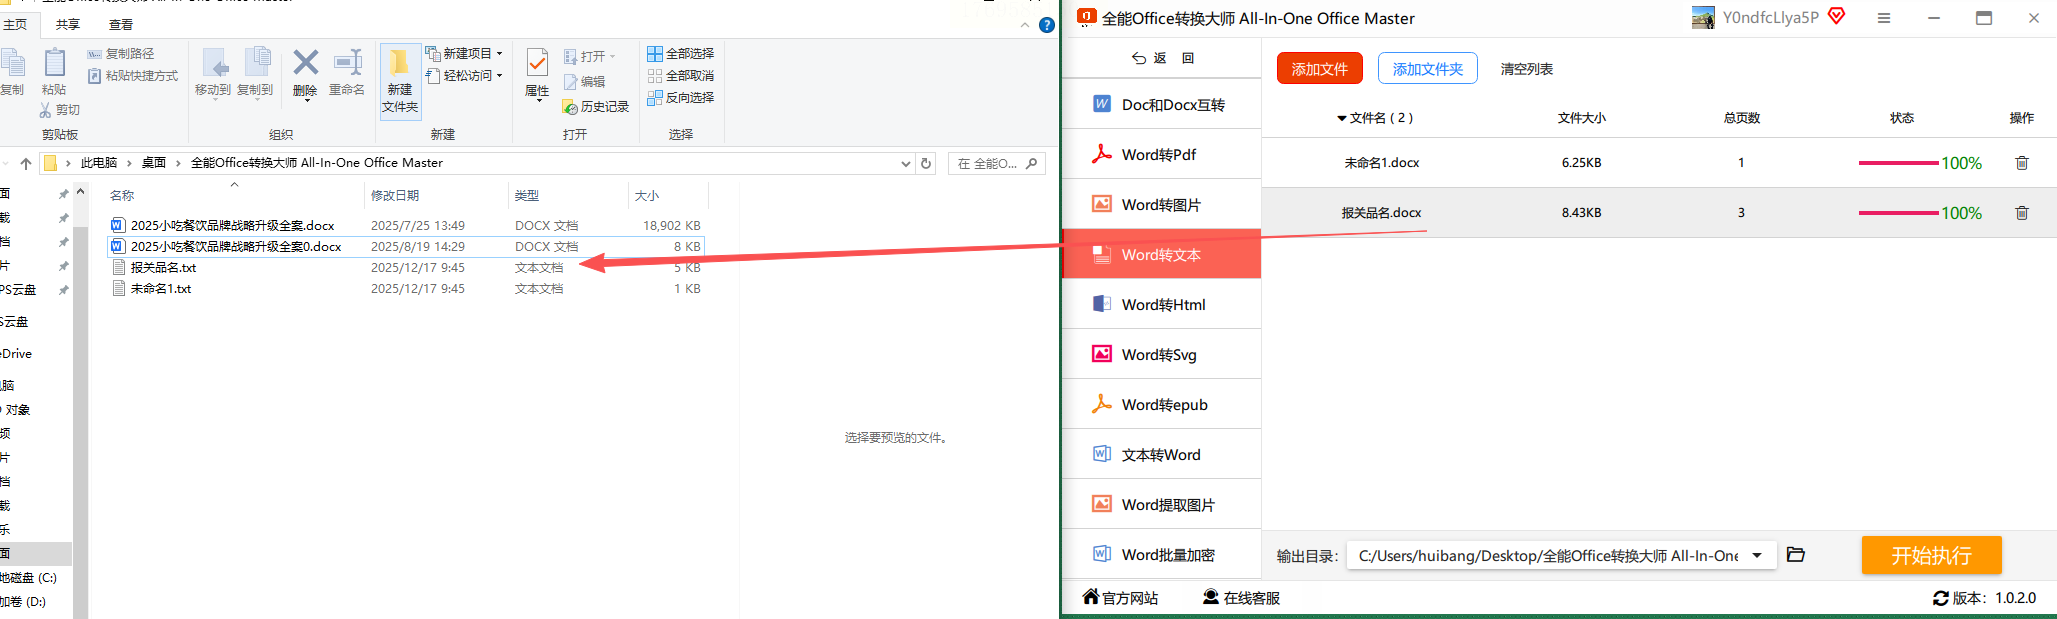Select the Word转Svg conversion tool
Viewport: 2057px width, 619px height.
pos(1160,354)
